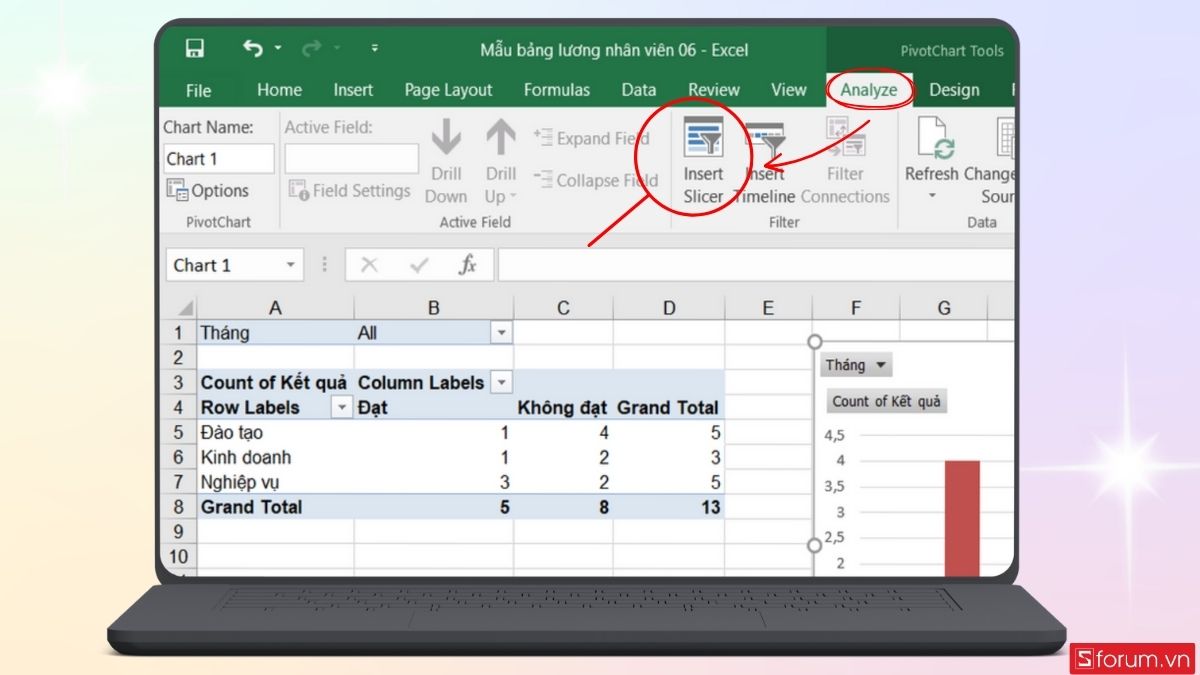The width and height of the screenshot is (1200, 675).
Task: Click the insert function fx icon
Action: click(467, 265)
